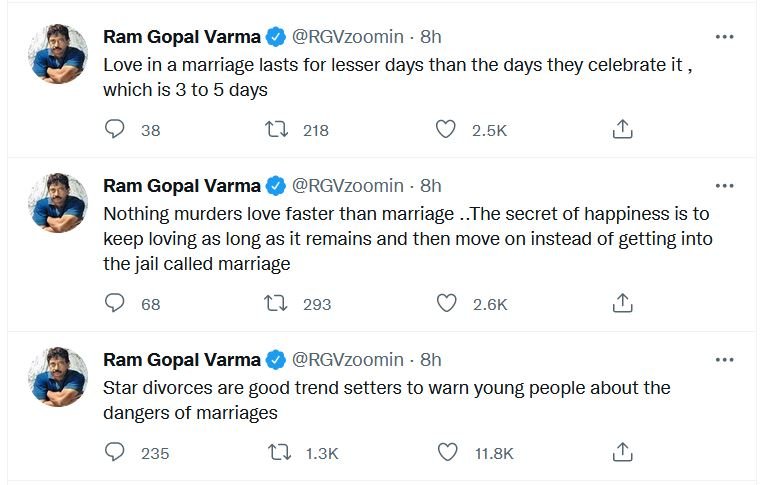764x485 pixels.
Task: Reply to the 'Love in a marriage' tweet
Action: pyautogui.click(x=115, y=129)
